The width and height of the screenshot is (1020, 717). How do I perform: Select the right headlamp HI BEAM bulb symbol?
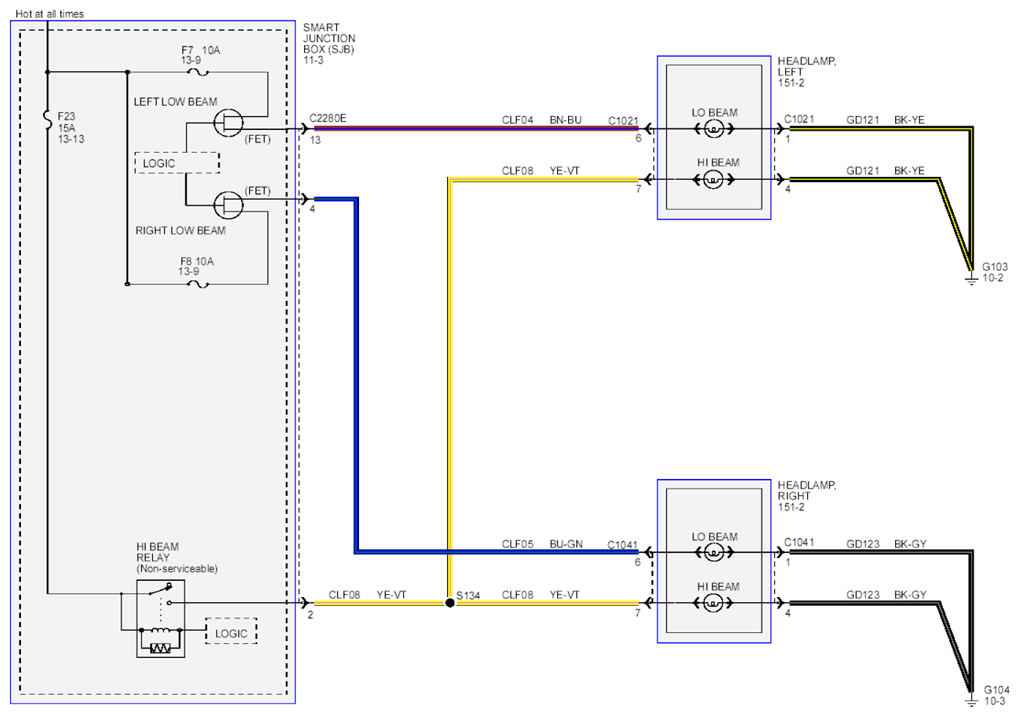click(714, 603)
